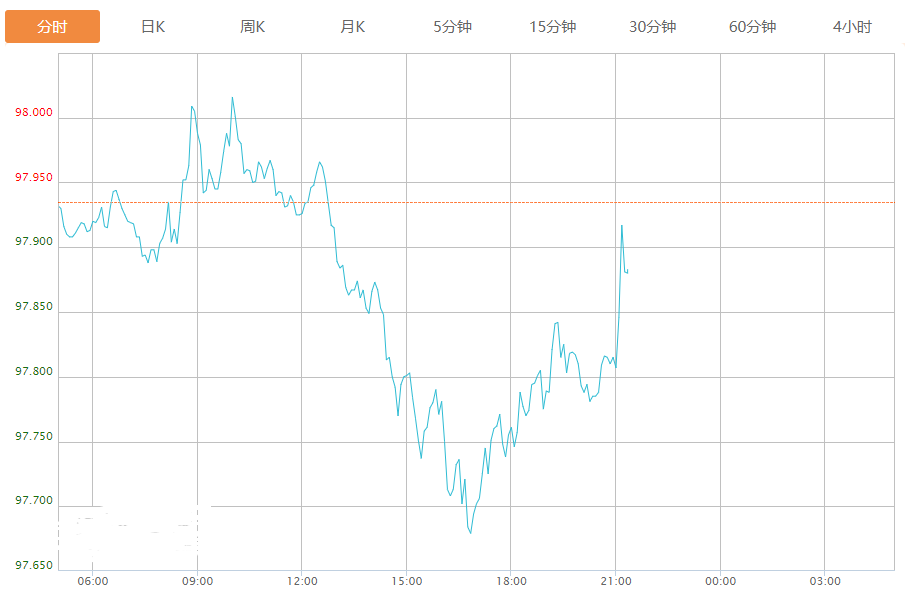
Task: Select the 分时 tab
Action: point(52,27)
